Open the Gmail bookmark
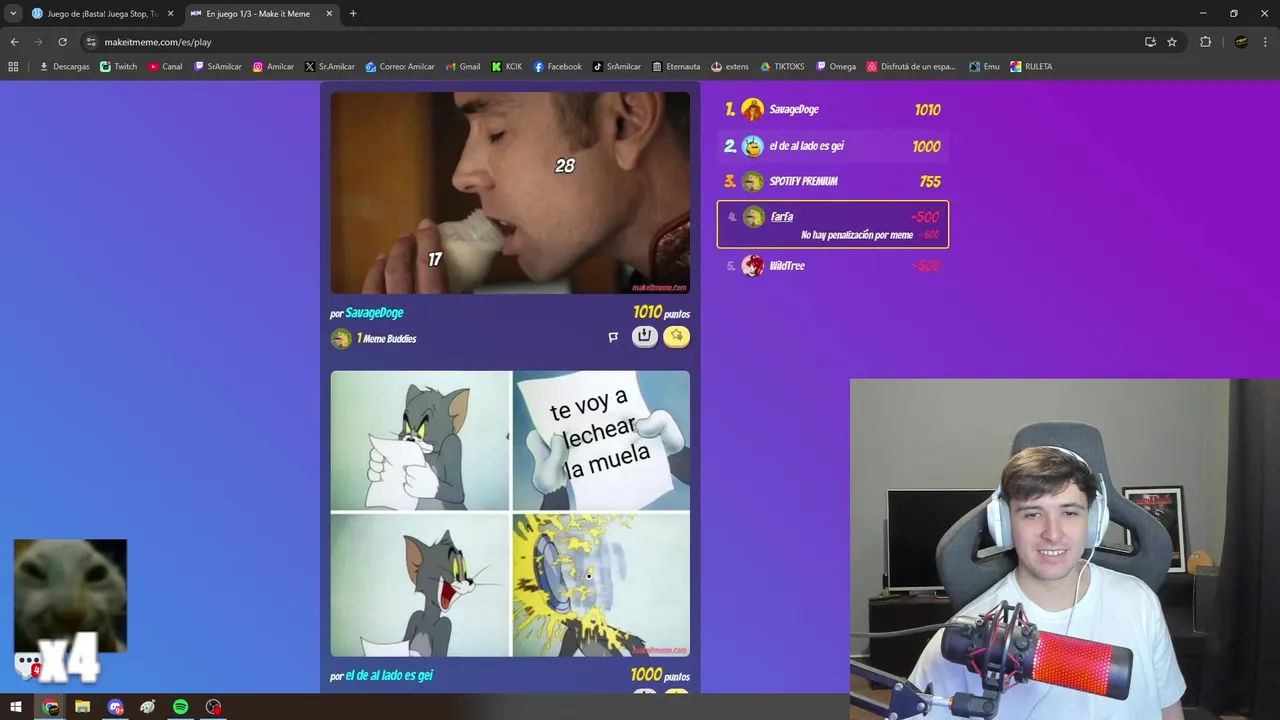 [462, 67]
